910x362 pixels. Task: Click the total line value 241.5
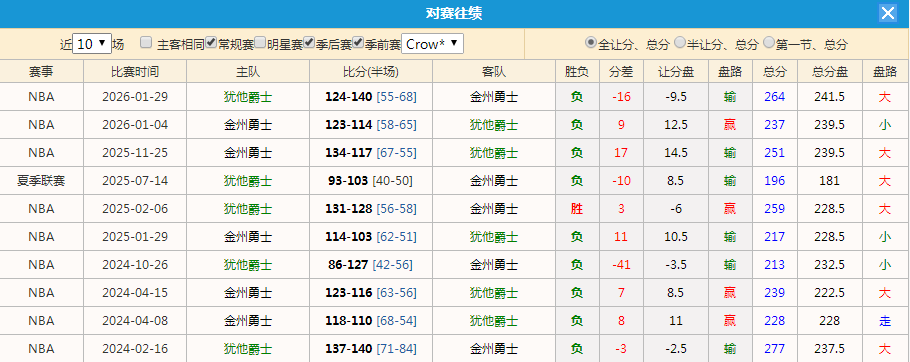829,97
